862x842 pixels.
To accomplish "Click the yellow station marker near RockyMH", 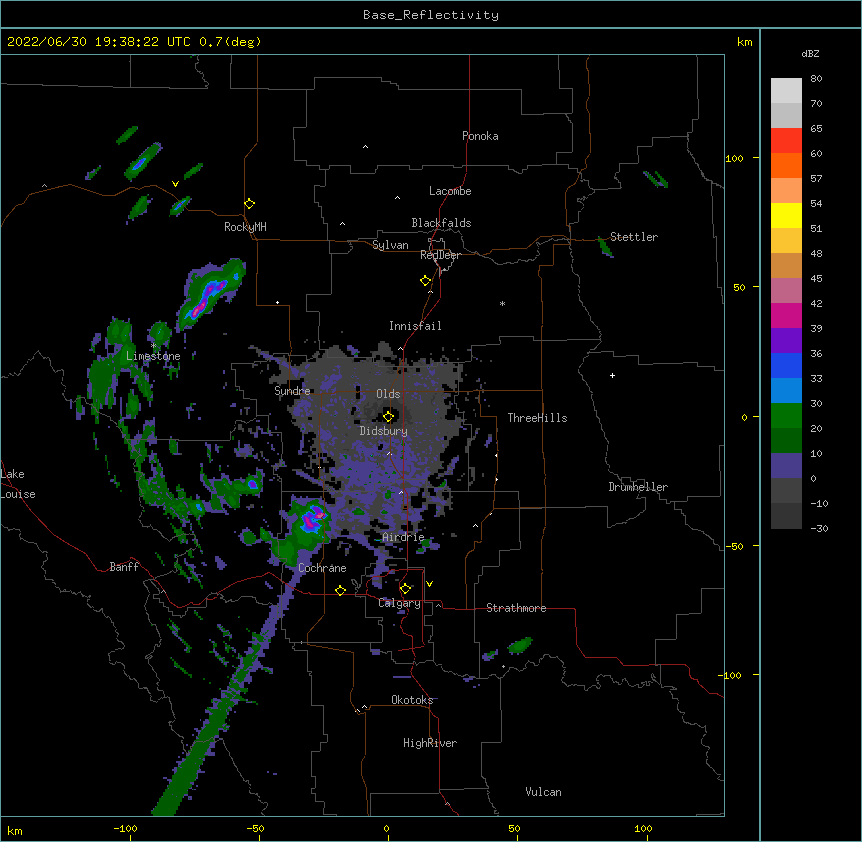I will click(249, 204).
